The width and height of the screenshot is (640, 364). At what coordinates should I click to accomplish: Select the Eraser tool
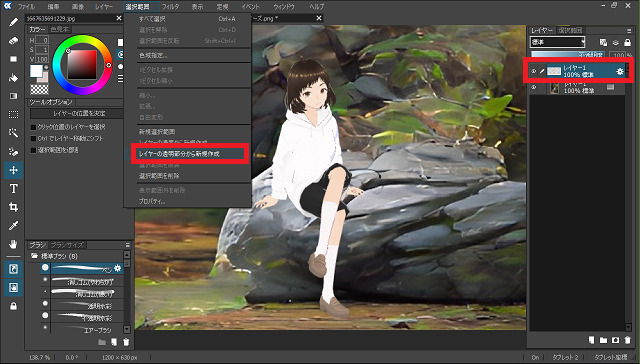pyautogui.click(x=13, y=40)
